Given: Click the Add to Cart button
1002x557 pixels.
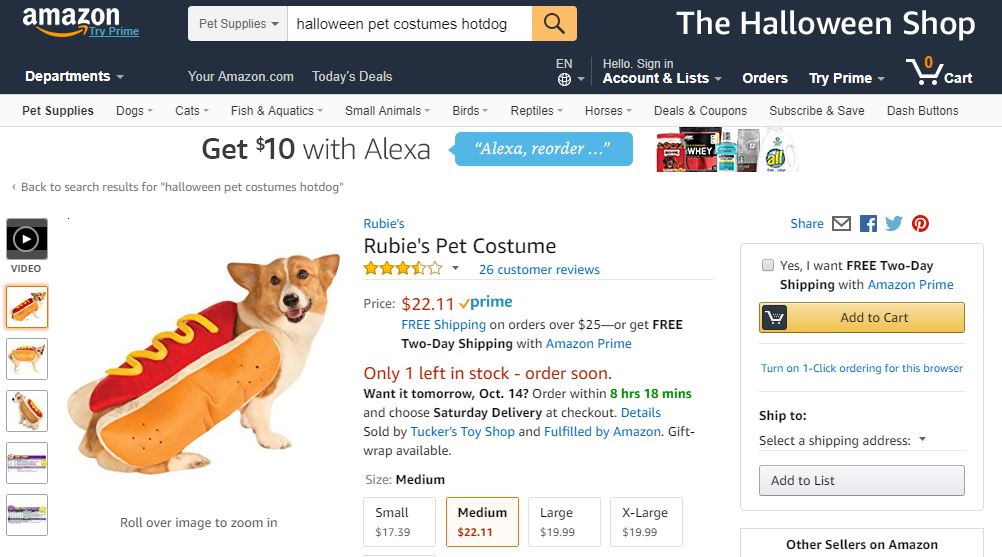Looking at the screenshot, I should (x=862, y=318).
